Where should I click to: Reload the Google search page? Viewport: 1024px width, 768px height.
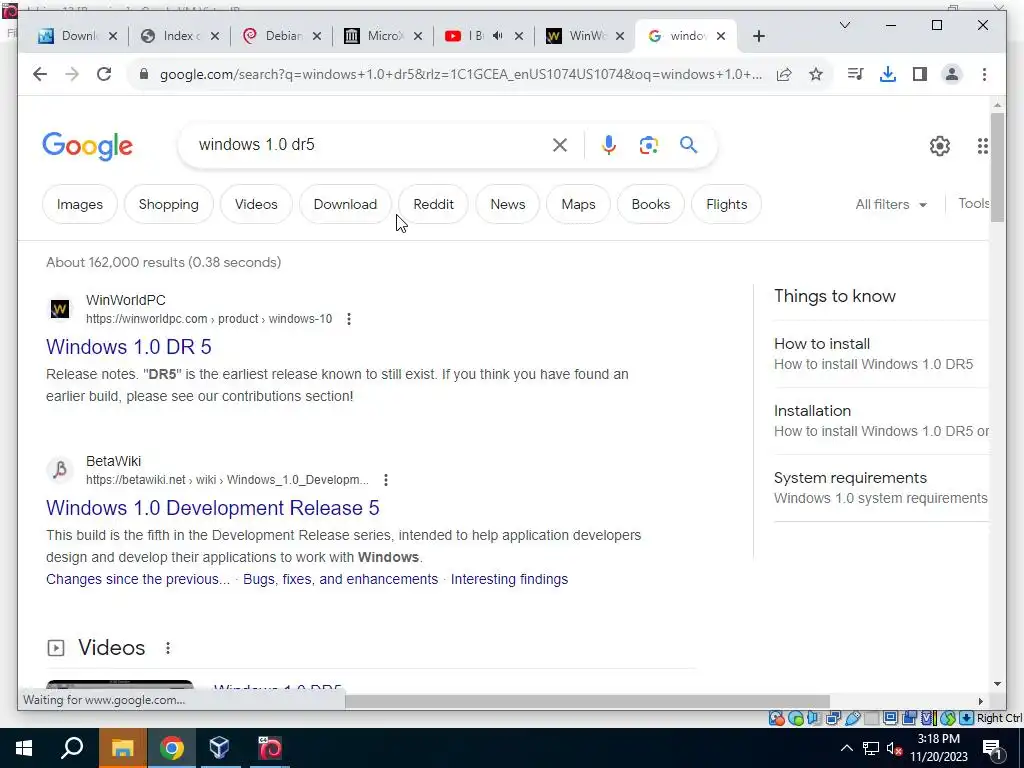tap(104, 74)
